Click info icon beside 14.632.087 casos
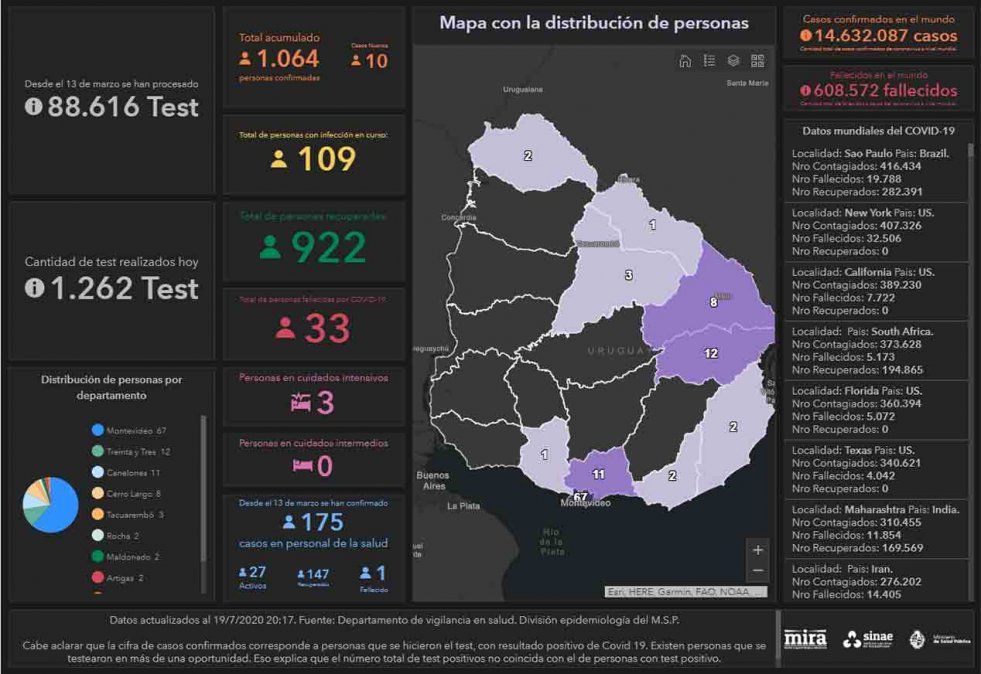This screenshot has height=674, width=981. tap(806, 36)
